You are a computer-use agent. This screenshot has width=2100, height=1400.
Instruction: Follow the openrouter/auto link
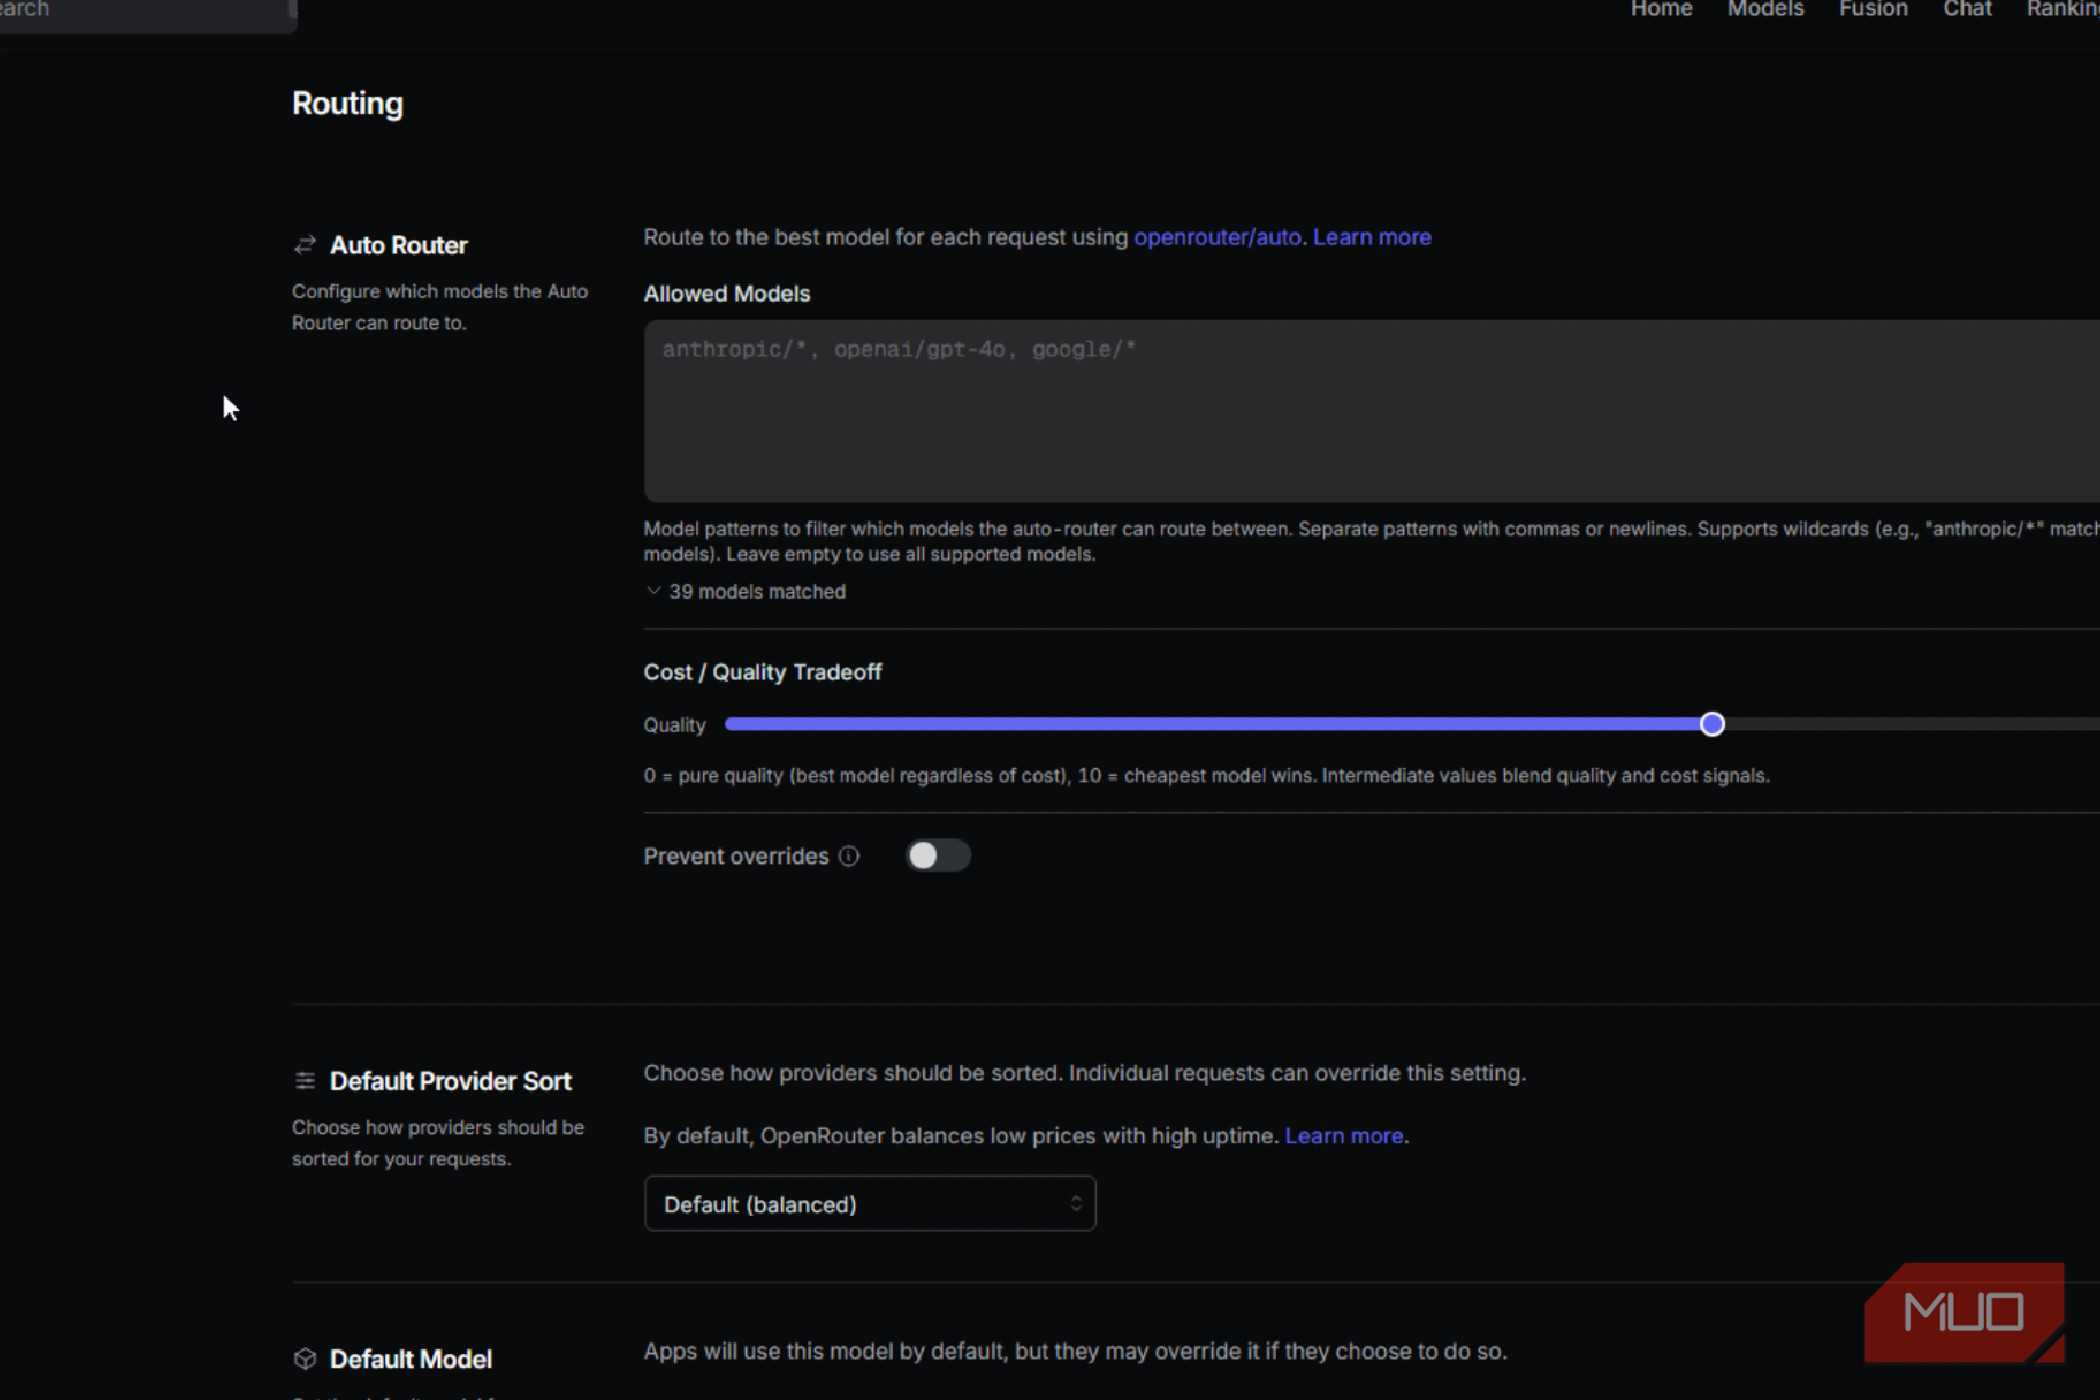pos(1217,237)
